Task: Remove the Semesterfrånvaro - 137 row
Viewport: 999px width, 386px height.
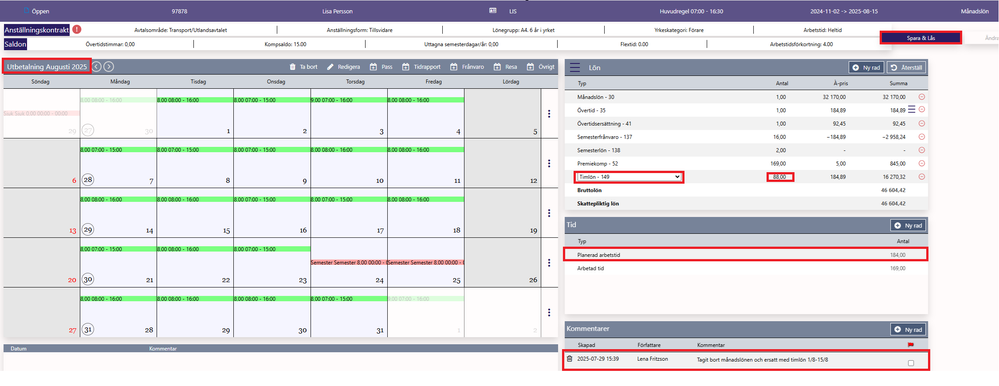Action: tap(921, 136)
